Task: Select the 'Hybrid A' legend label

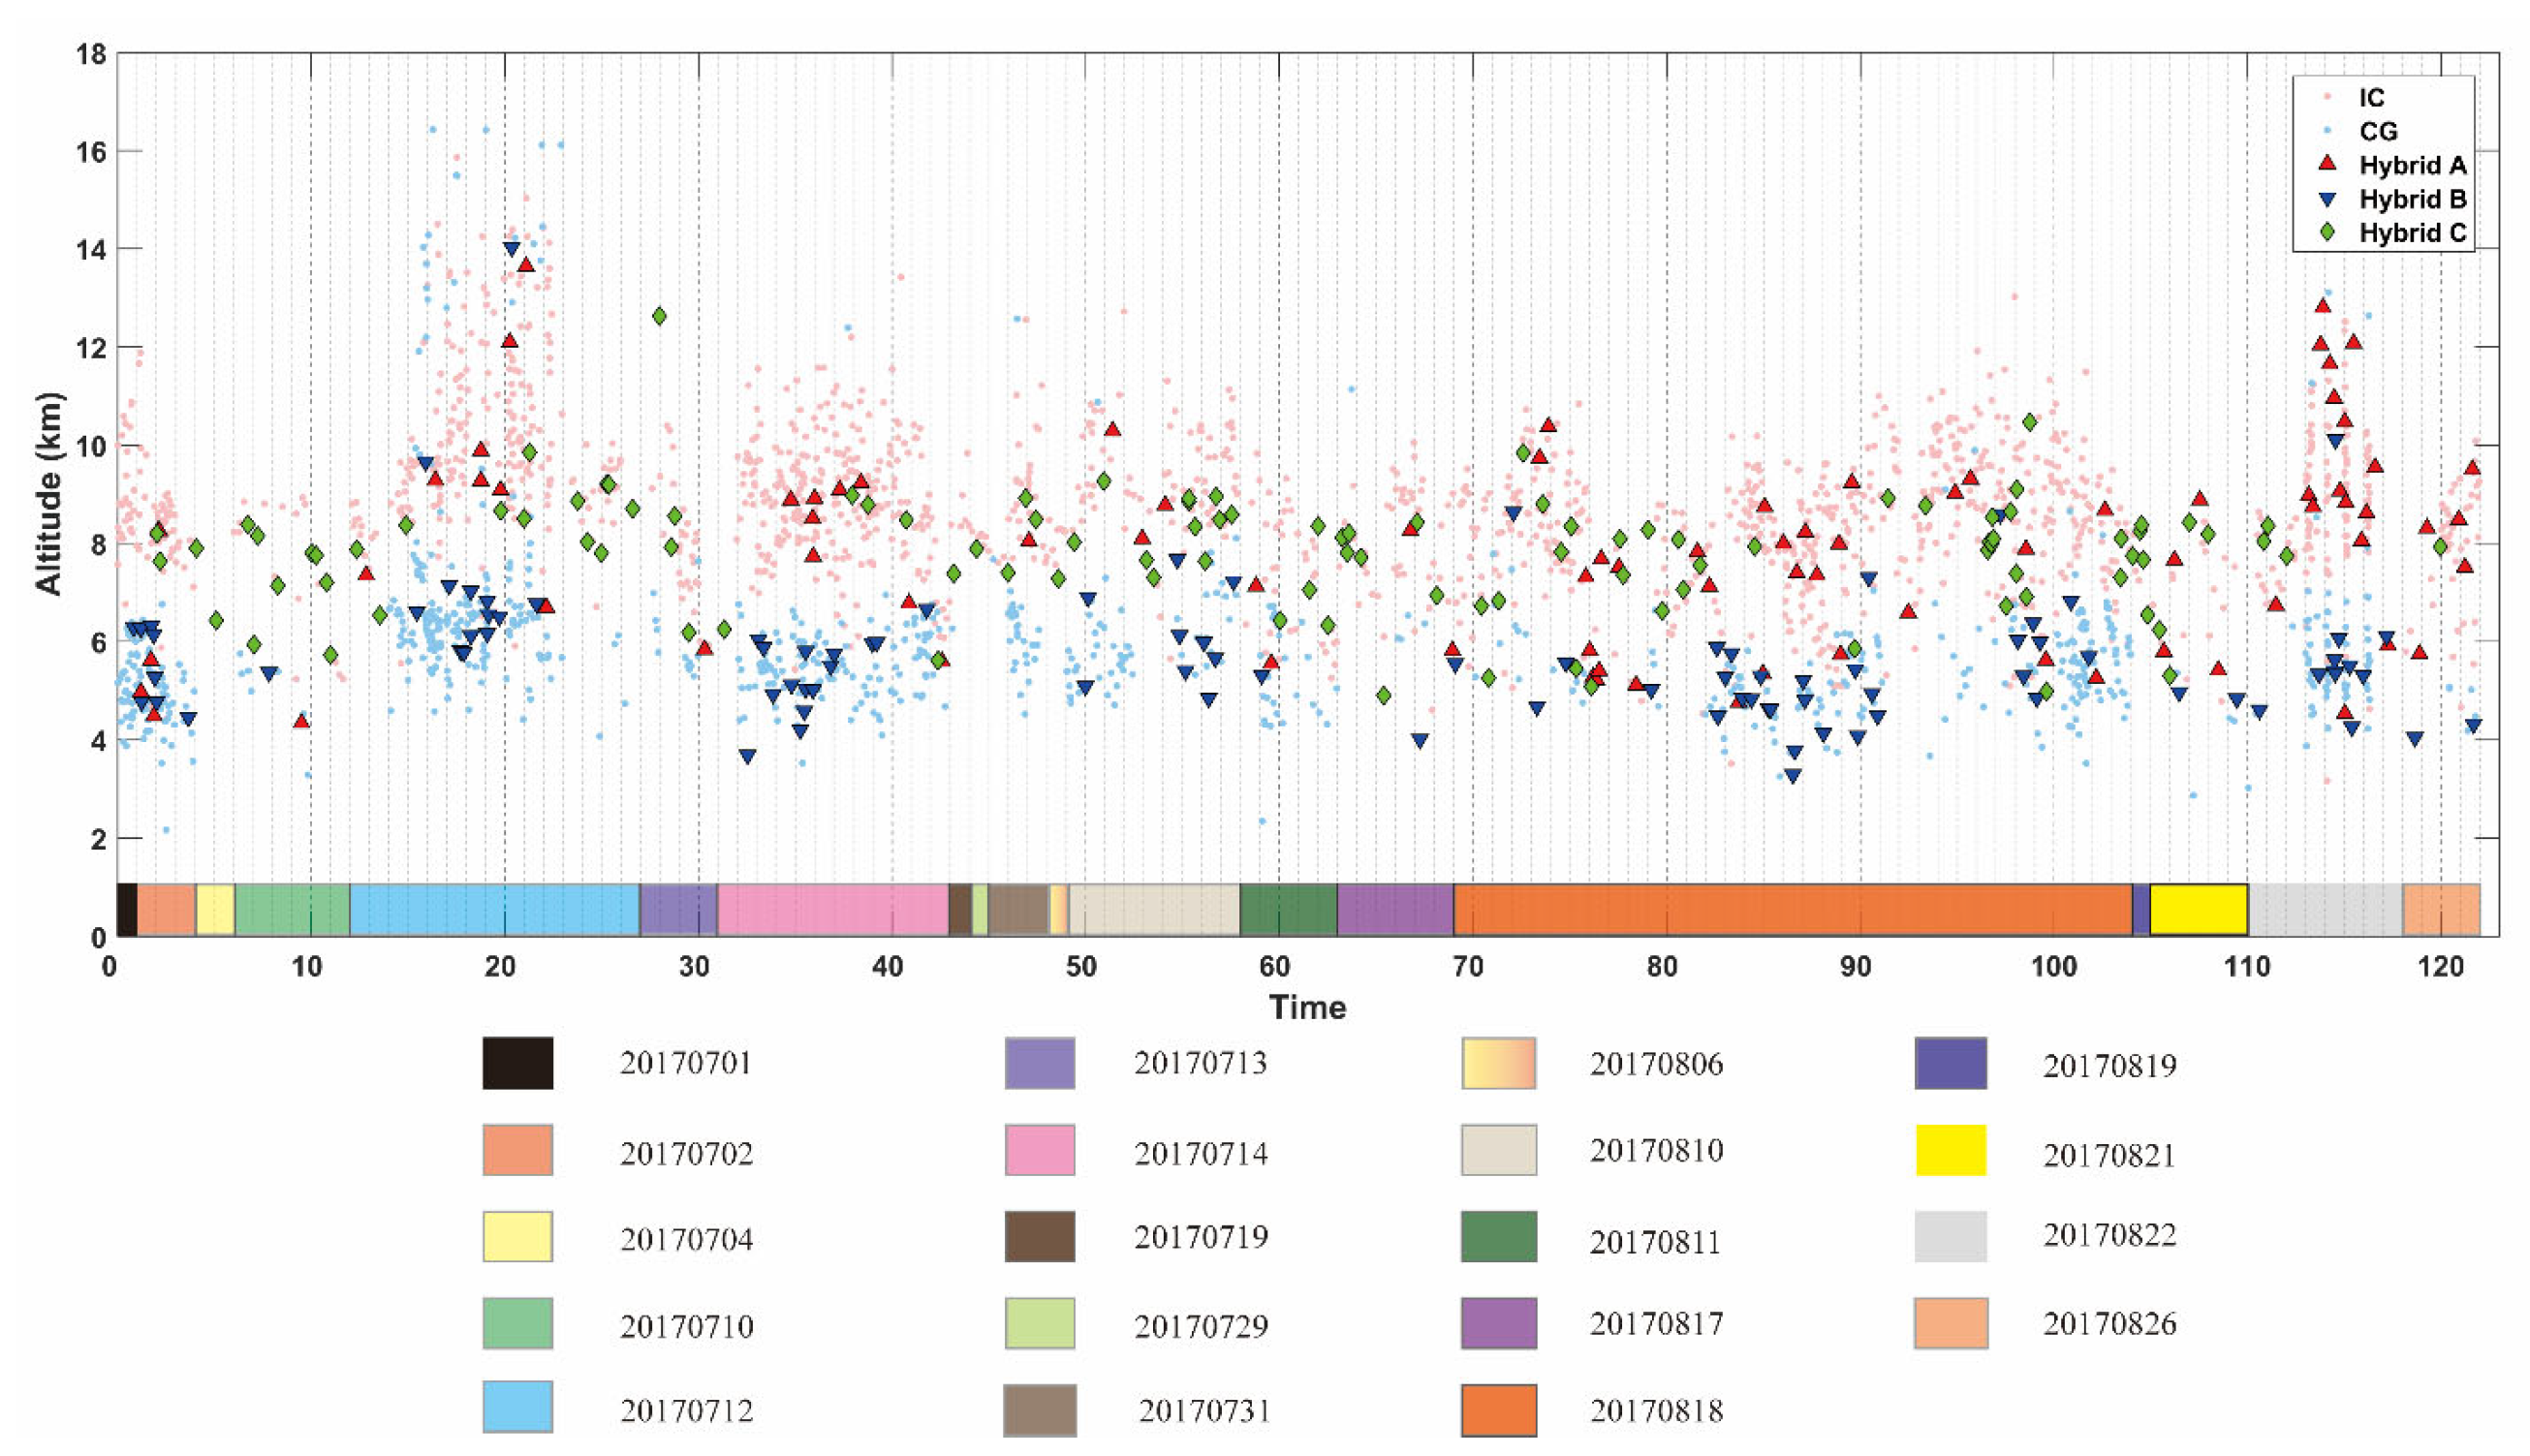Action: pyautogui.click(x=2412, y=165)
